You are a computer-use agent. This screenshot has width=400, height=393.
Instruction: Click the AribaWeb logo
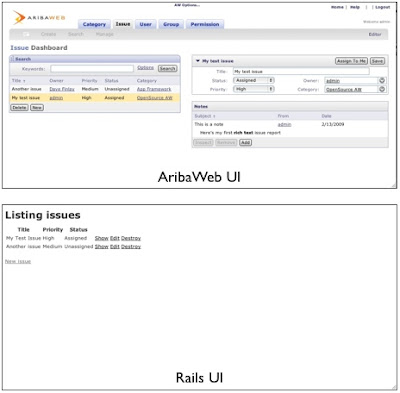point(39,17)
